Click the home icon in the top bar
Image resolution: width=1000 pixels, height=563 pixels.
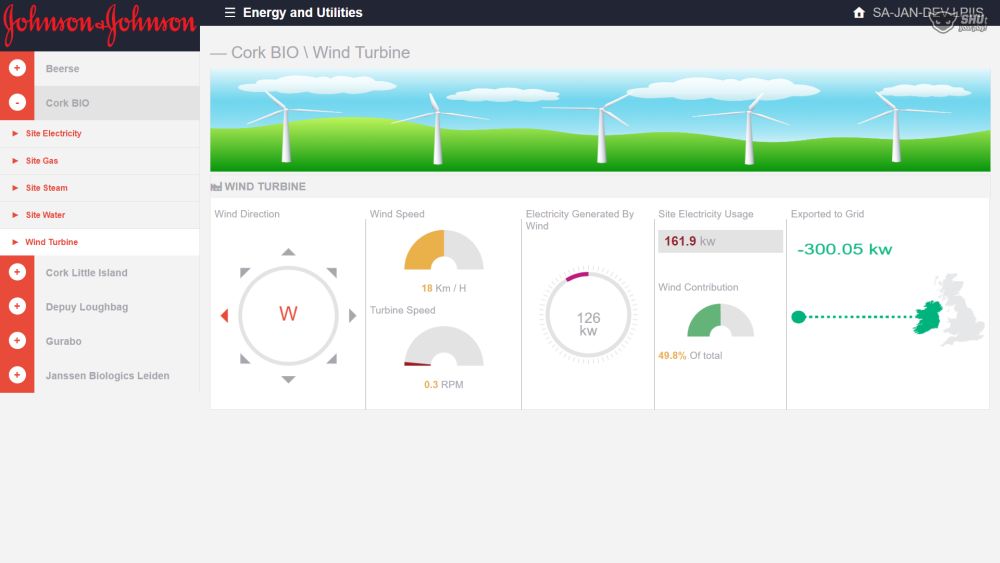[859, 13]
